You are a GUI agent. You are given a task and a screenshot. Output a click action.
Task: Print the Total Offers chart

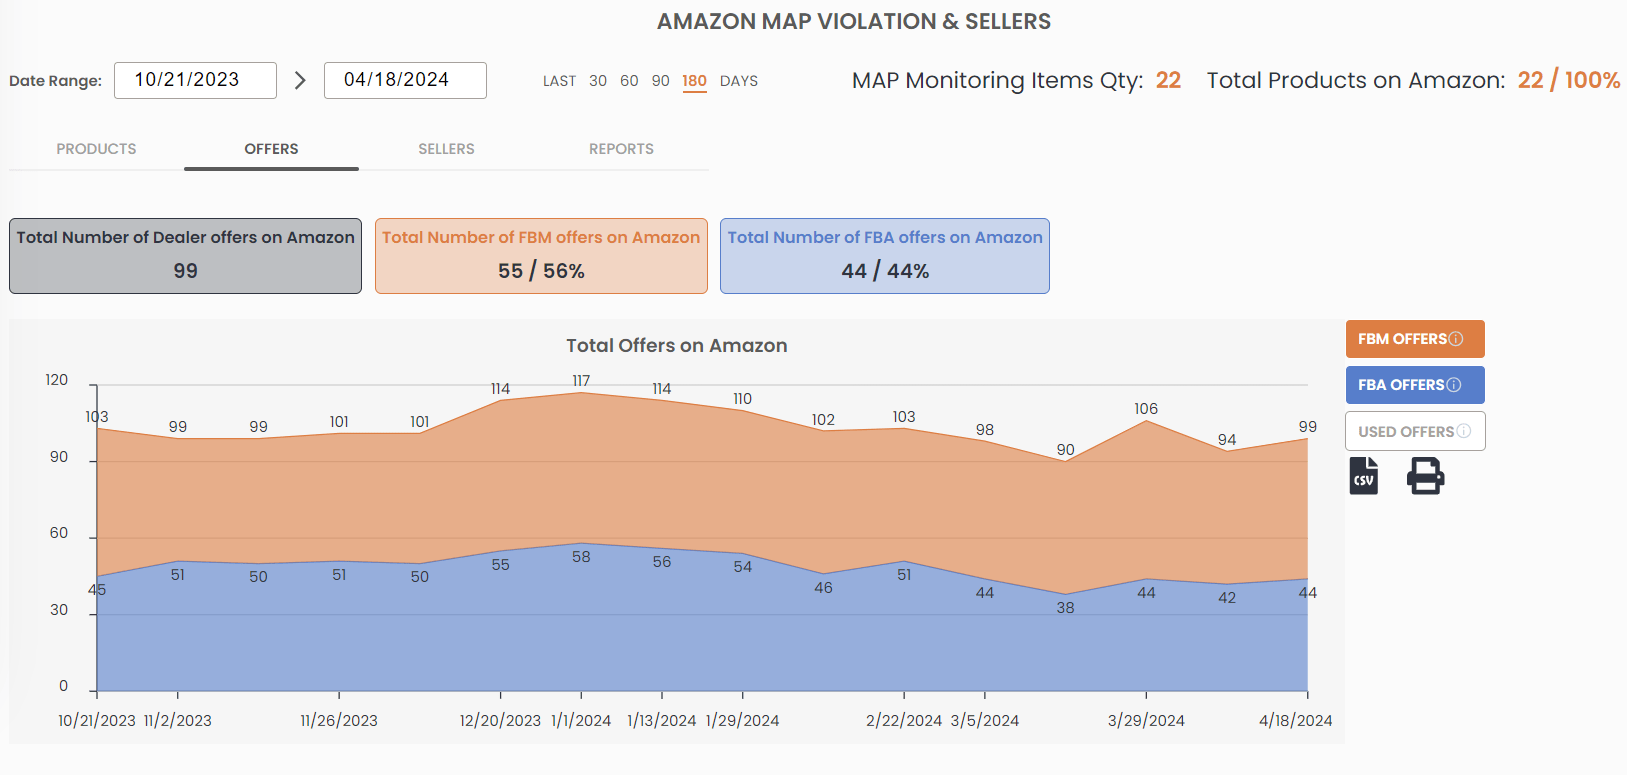(1426, 476)
